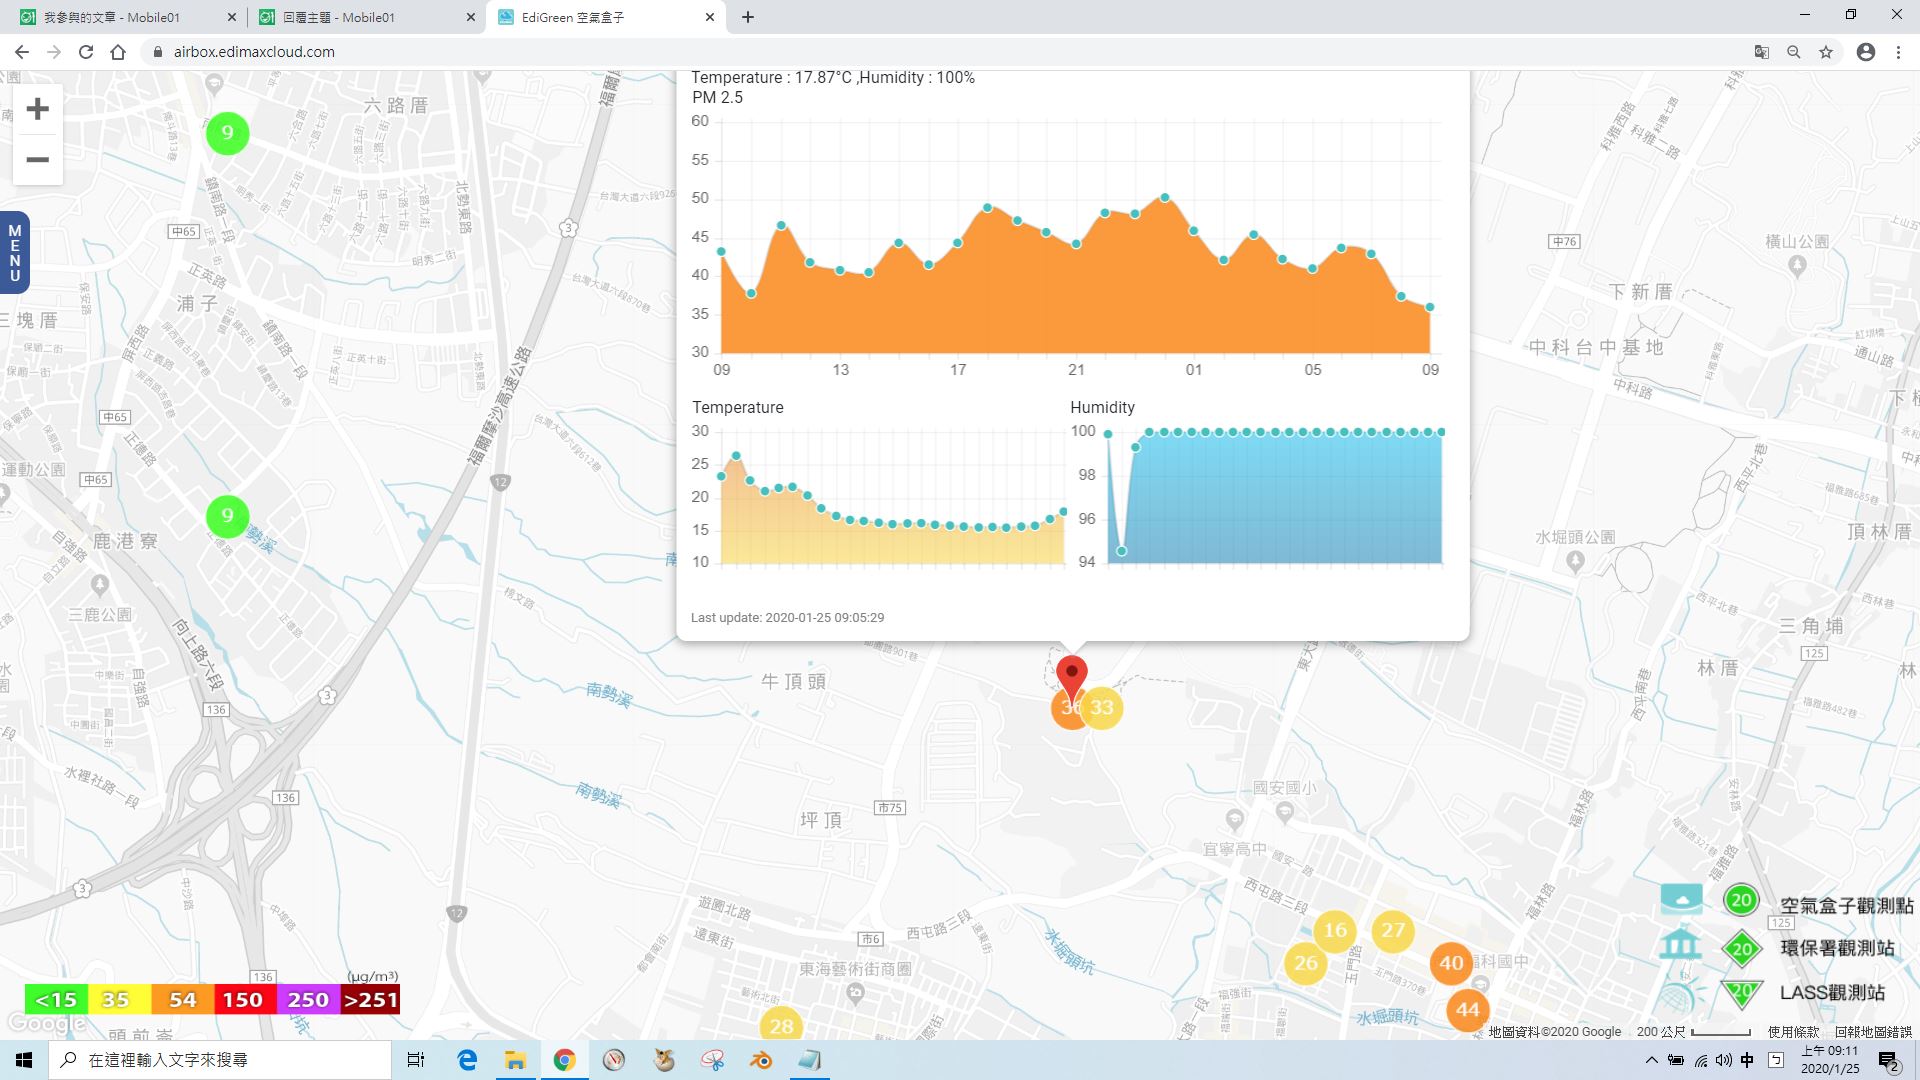1920x1080 pixels.
Task: Zoom out the map with minus button
Action: [37, 160]
